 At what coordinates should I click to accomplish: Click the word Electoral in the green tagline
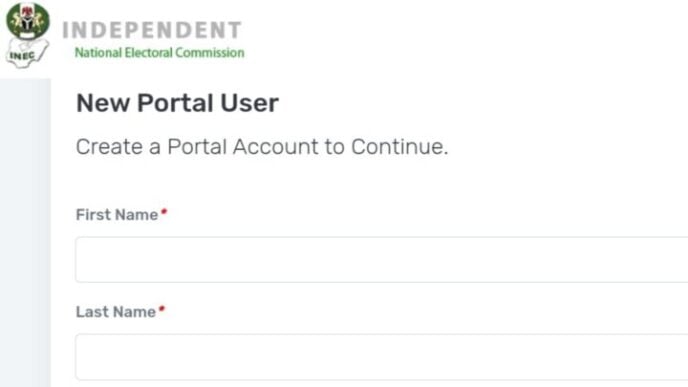click(149, 53)
